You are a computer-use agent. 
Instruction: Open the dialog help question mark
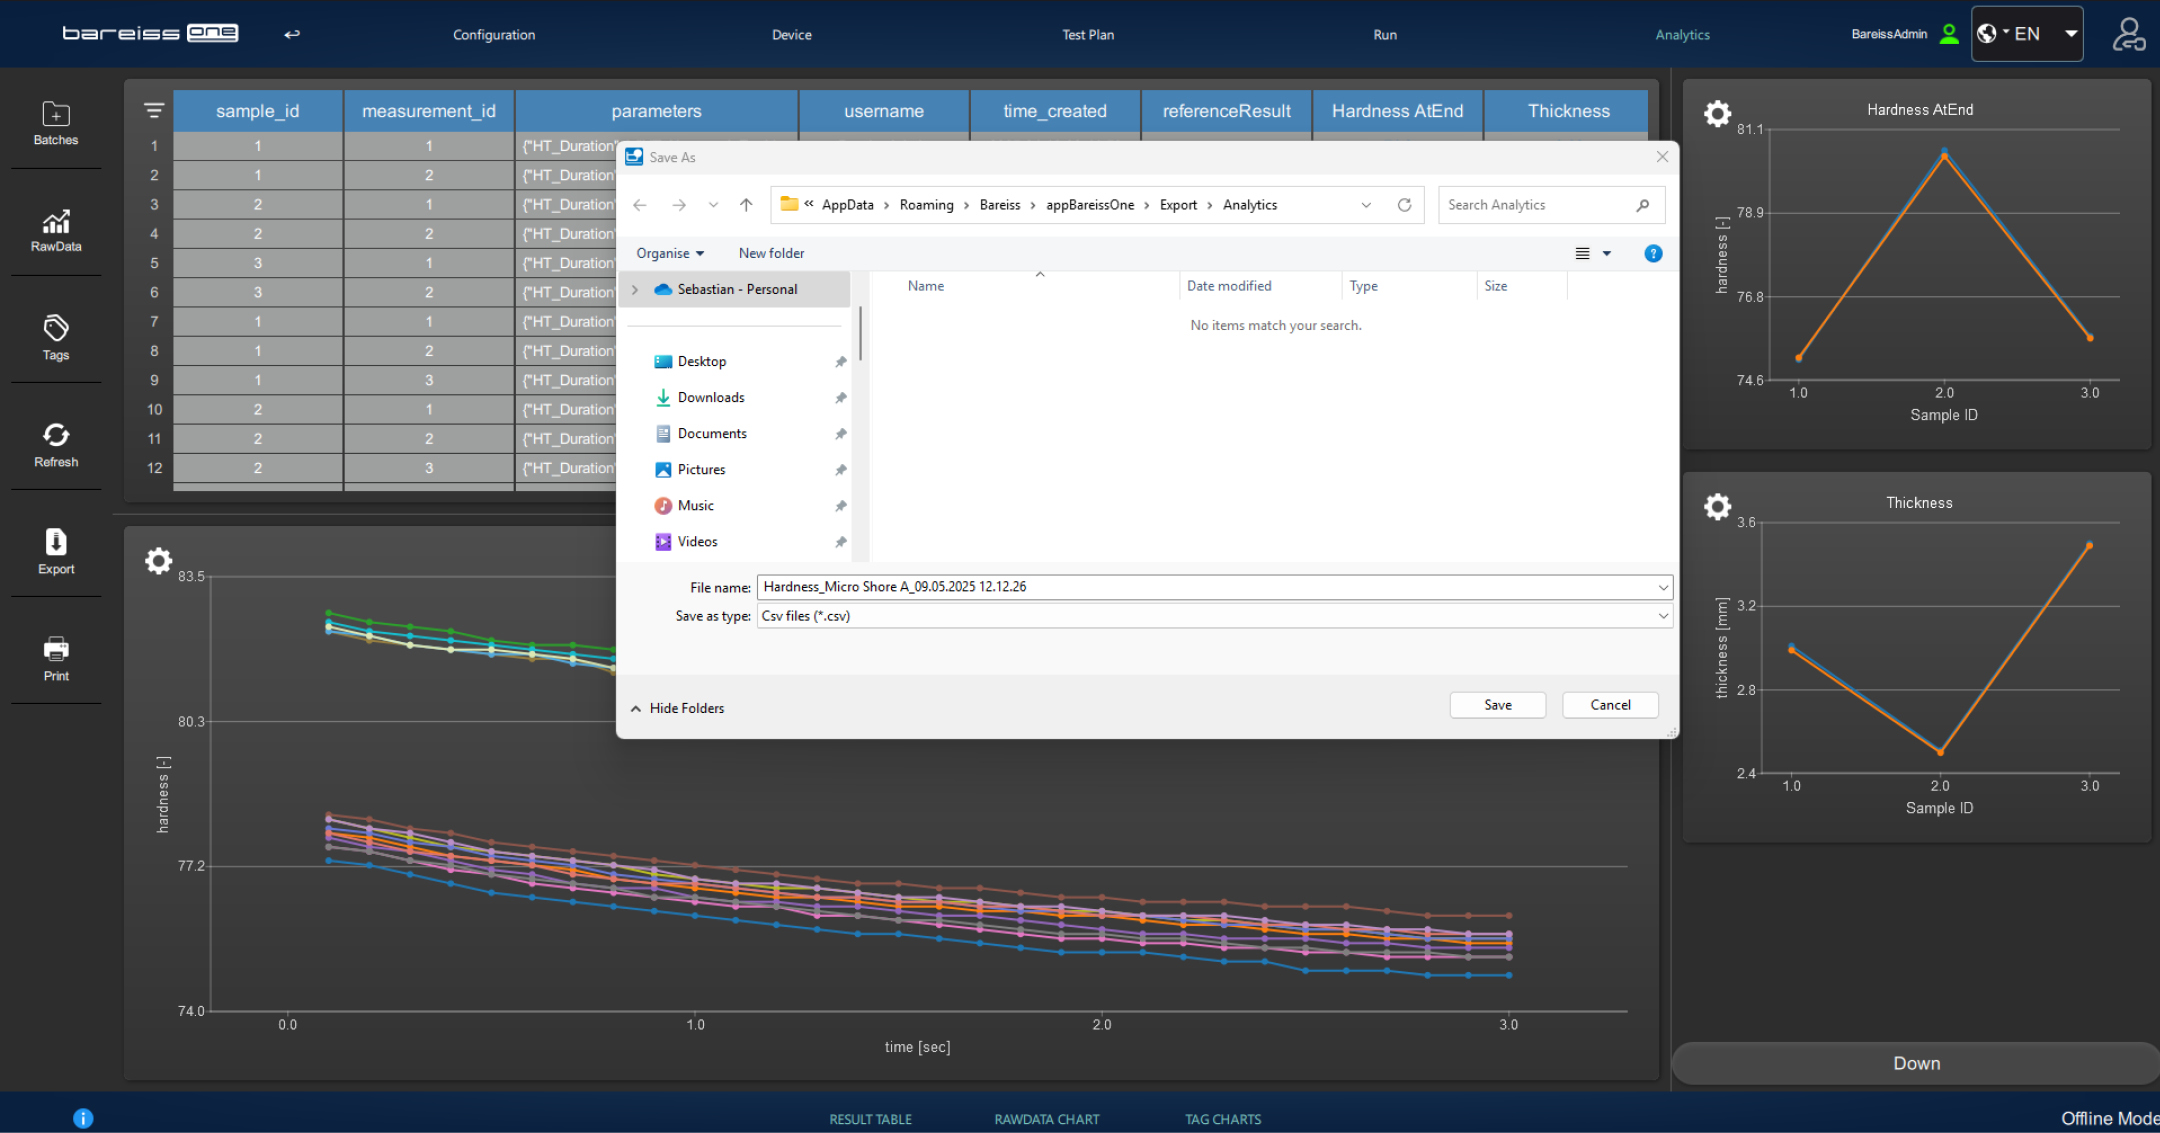tap(1653, 254)
